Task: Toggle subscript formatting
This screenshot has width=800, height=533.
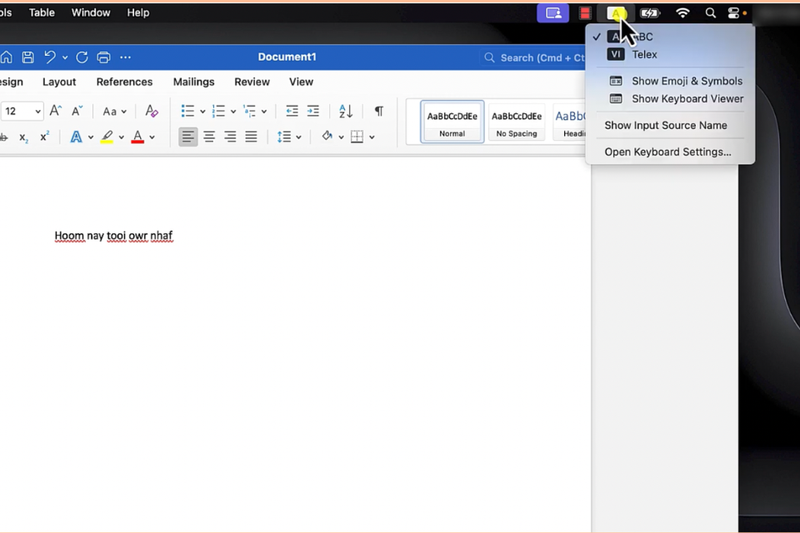Action: (x=23, y=137)
